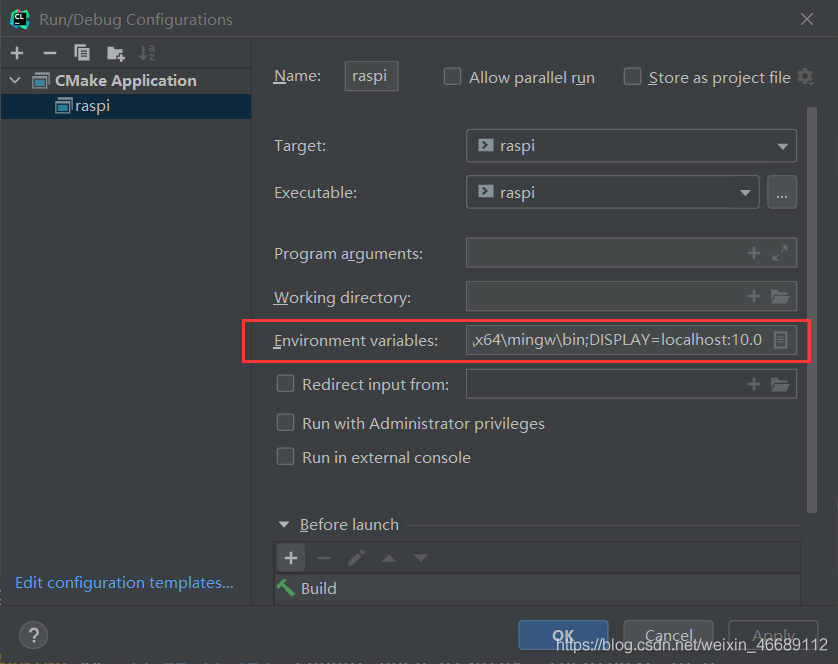Copy the selected configuration
838x664 pixels.
pyautogui.click(x=82, y=52)
